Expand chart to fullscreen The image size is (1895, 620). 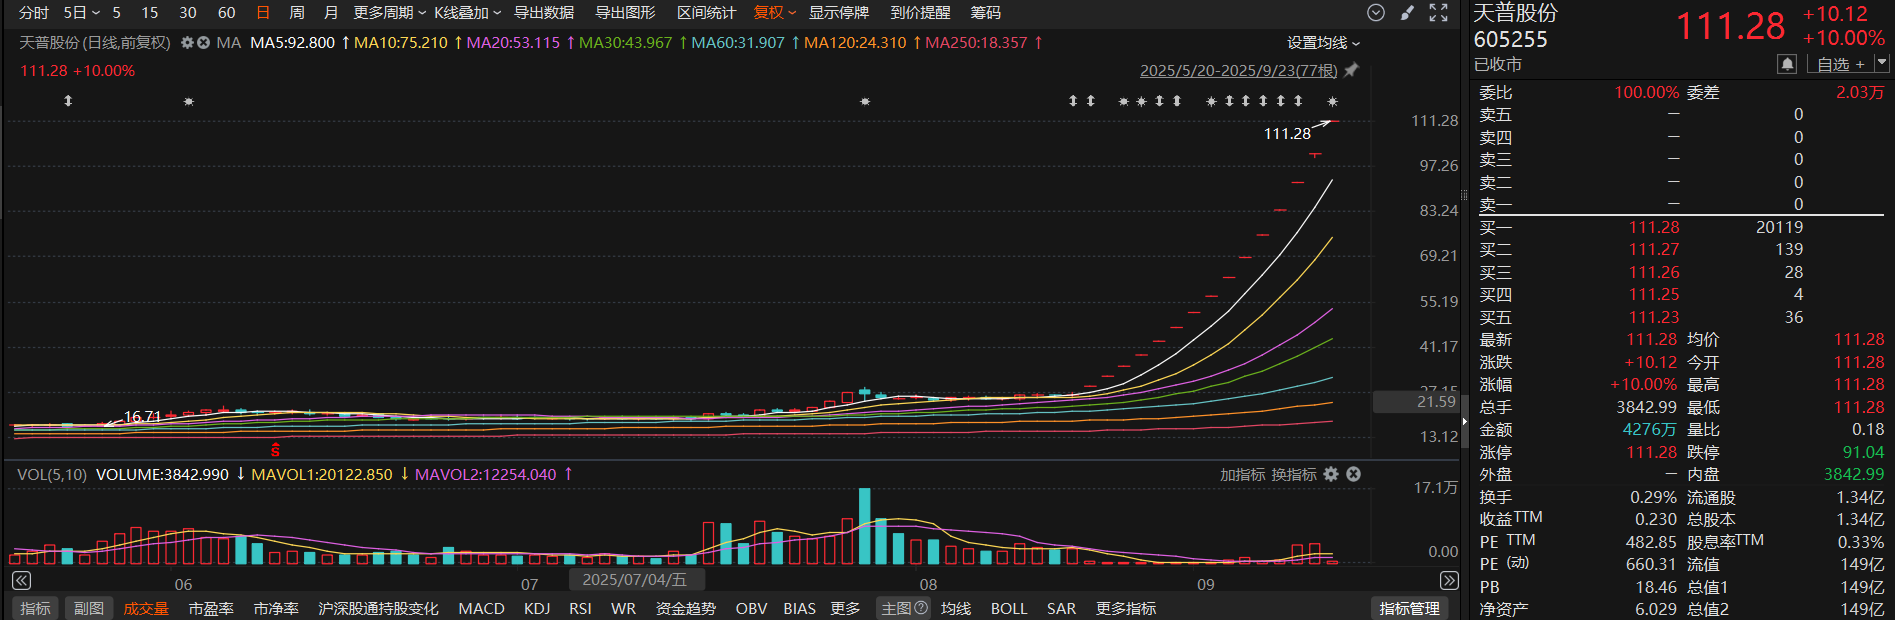[1439, 13]
